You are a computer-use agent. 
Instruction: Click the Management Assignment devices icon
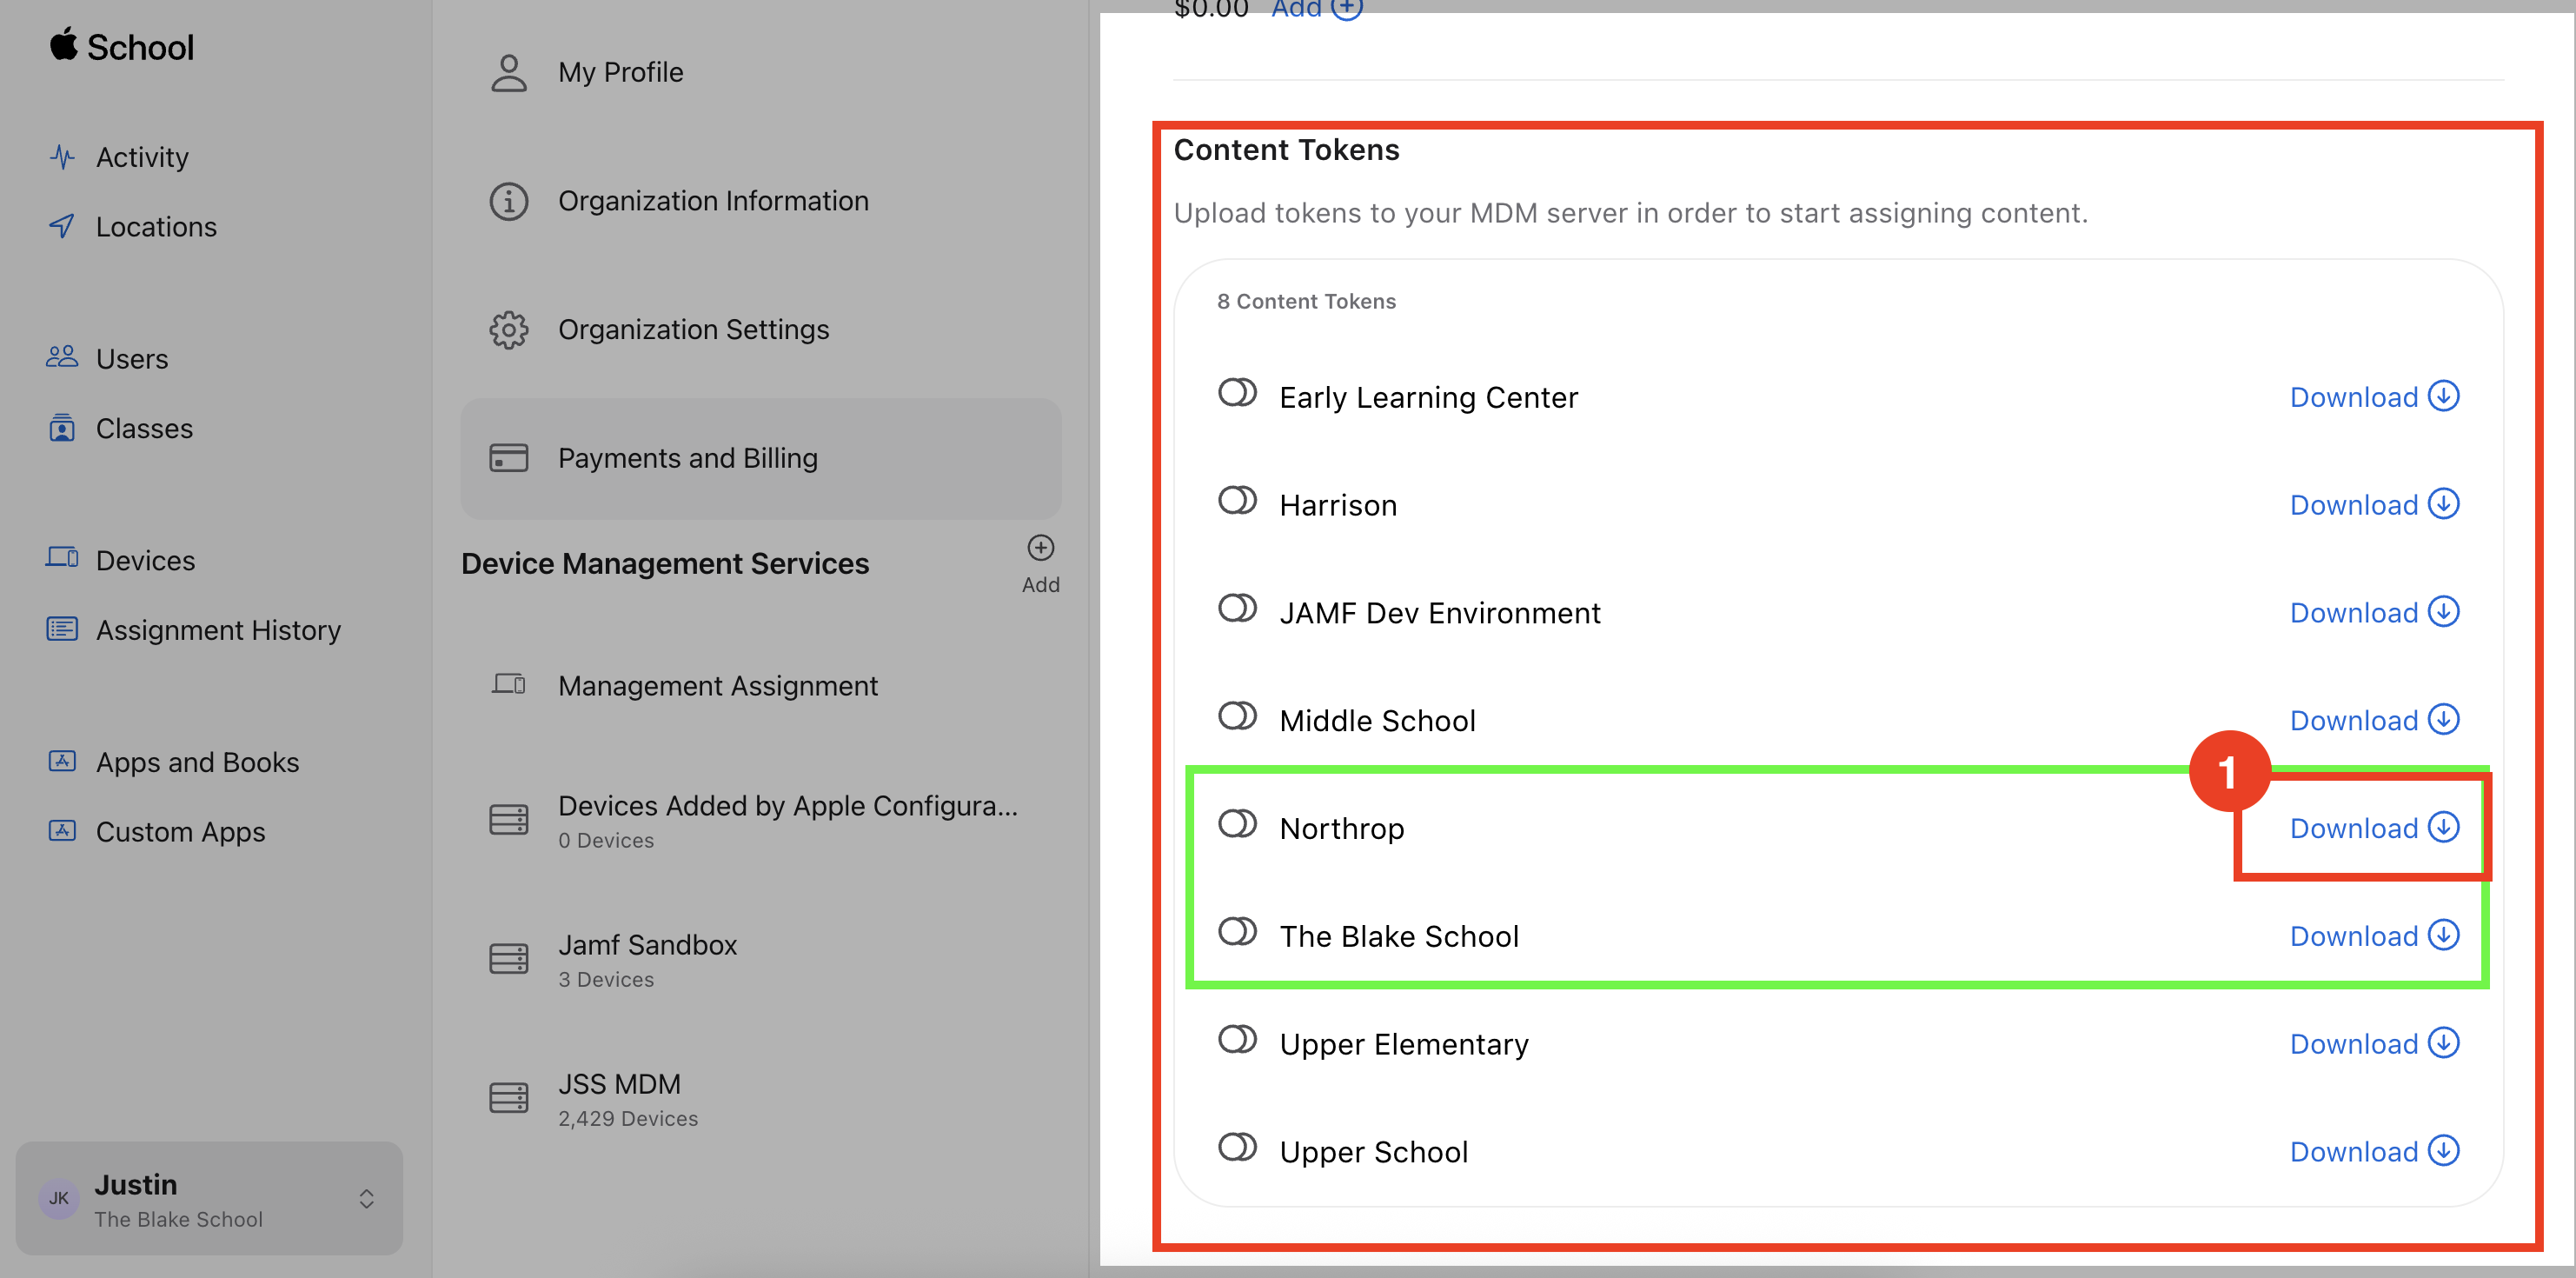pyautogui.click(x=509, y=685)
